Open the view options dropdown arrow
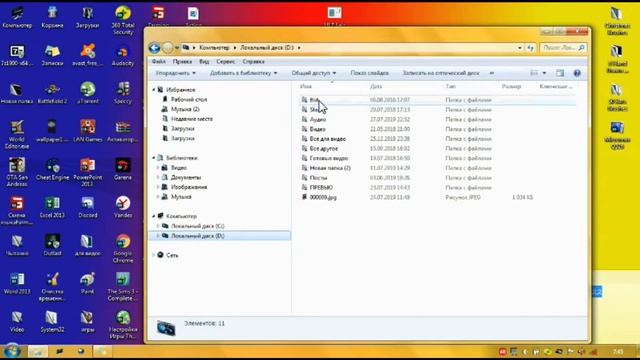Viewport: 640px width, 360px height. coord(544,73)
